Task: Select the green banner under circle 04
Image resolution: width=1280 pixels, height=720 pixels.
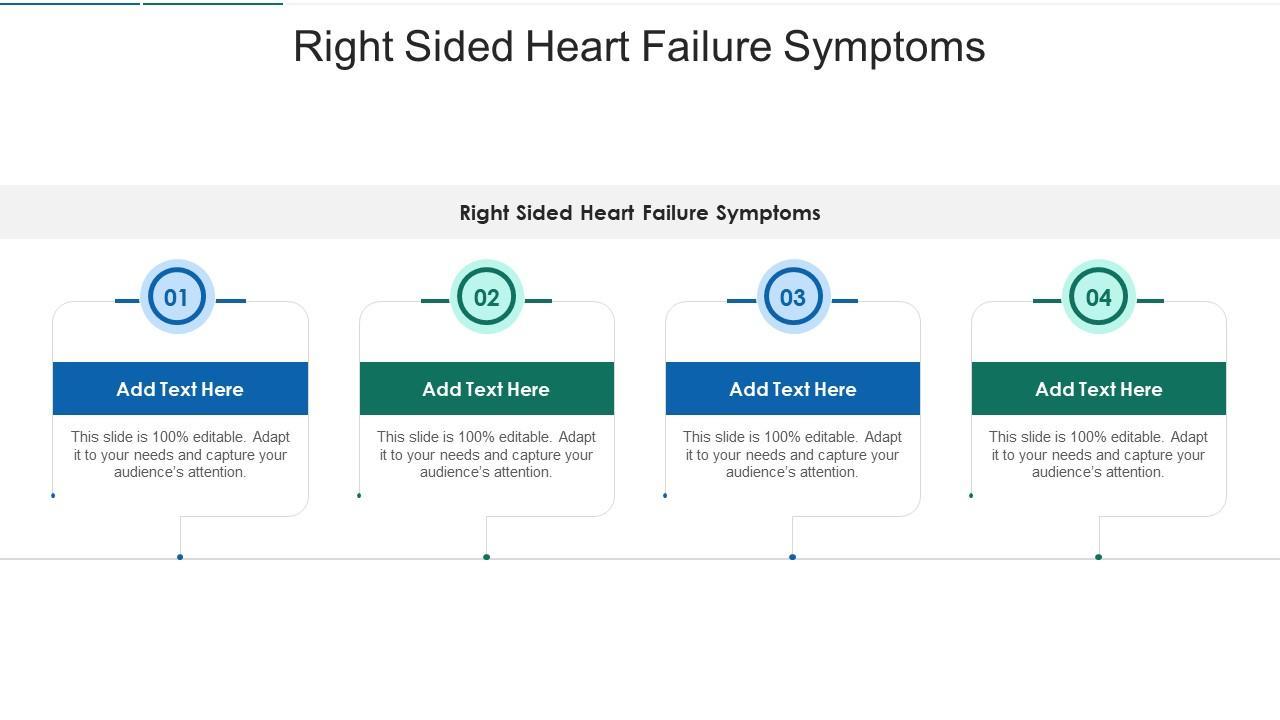Action: tap(1099, 389)
